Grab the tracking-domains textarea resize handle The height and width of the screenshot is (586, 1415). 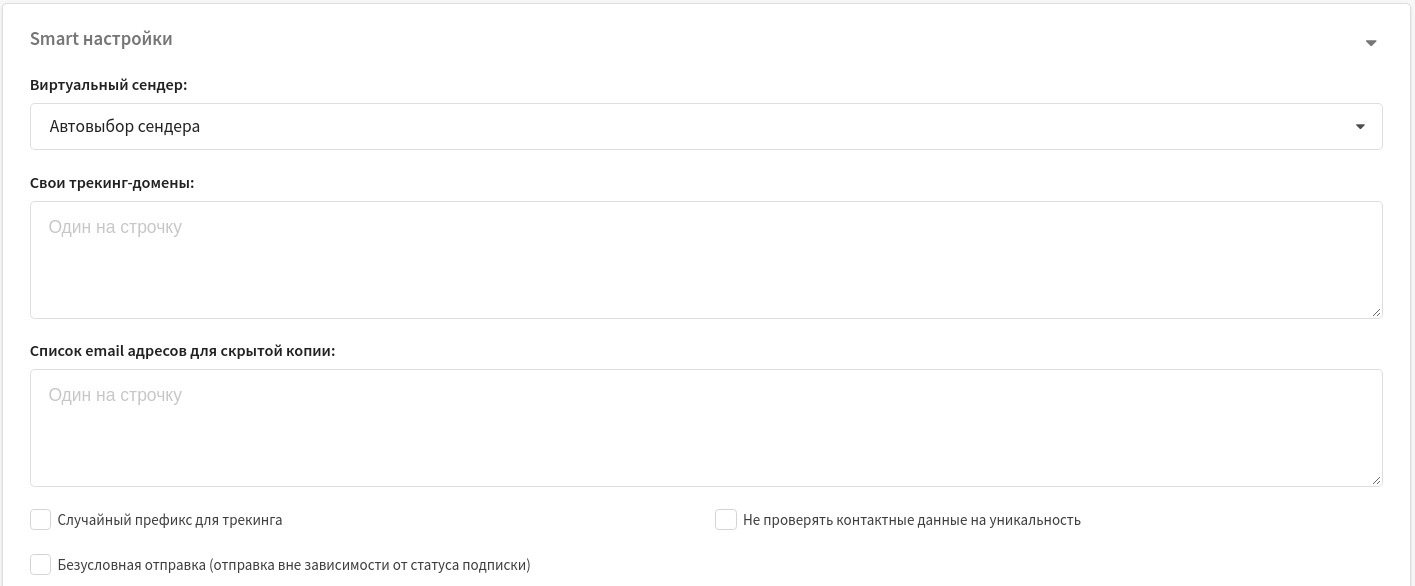(1377, 313)
